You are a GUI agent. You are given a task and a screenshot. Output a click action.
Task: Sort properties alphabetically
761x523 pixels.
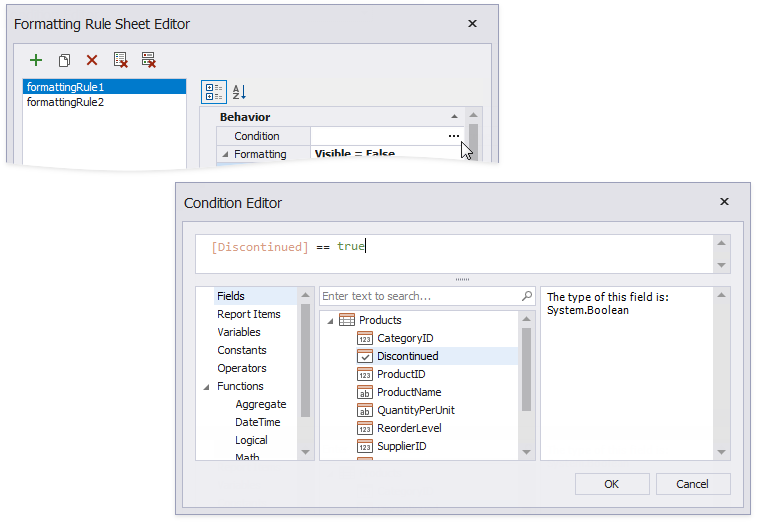click(x=239, y=92)
